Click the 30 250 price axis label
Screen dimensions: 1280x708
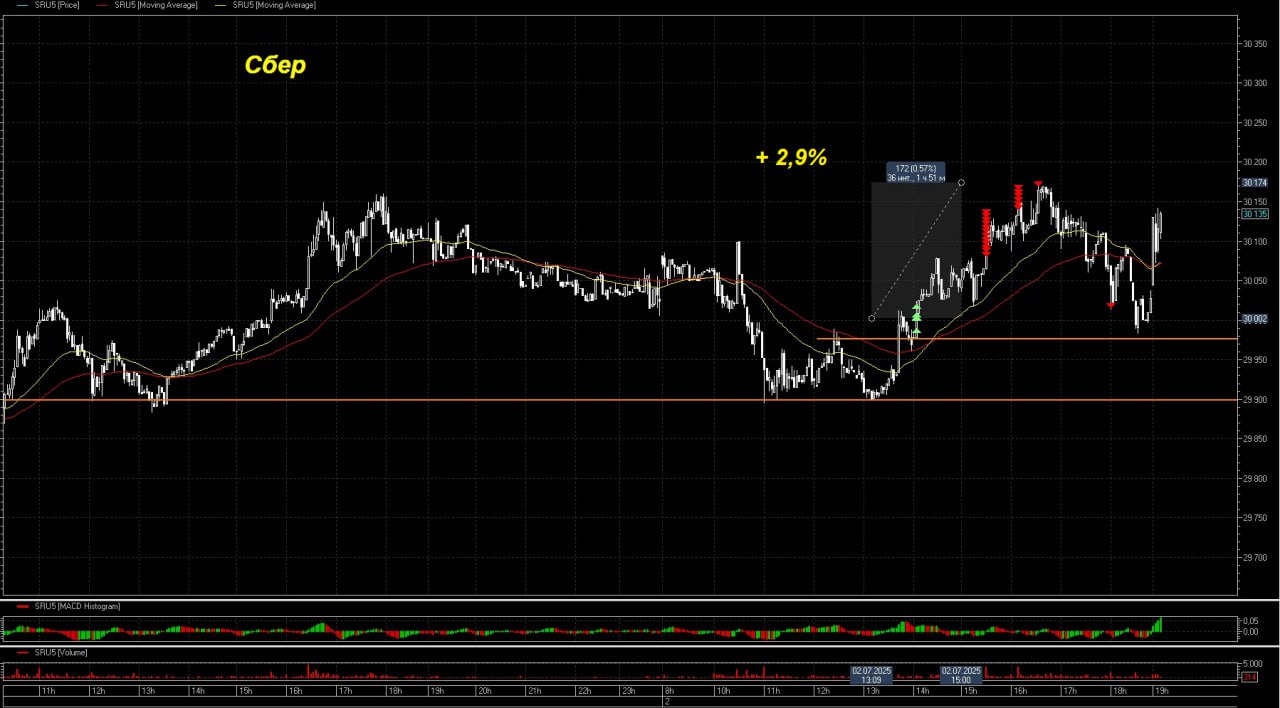click(1256, 123)
